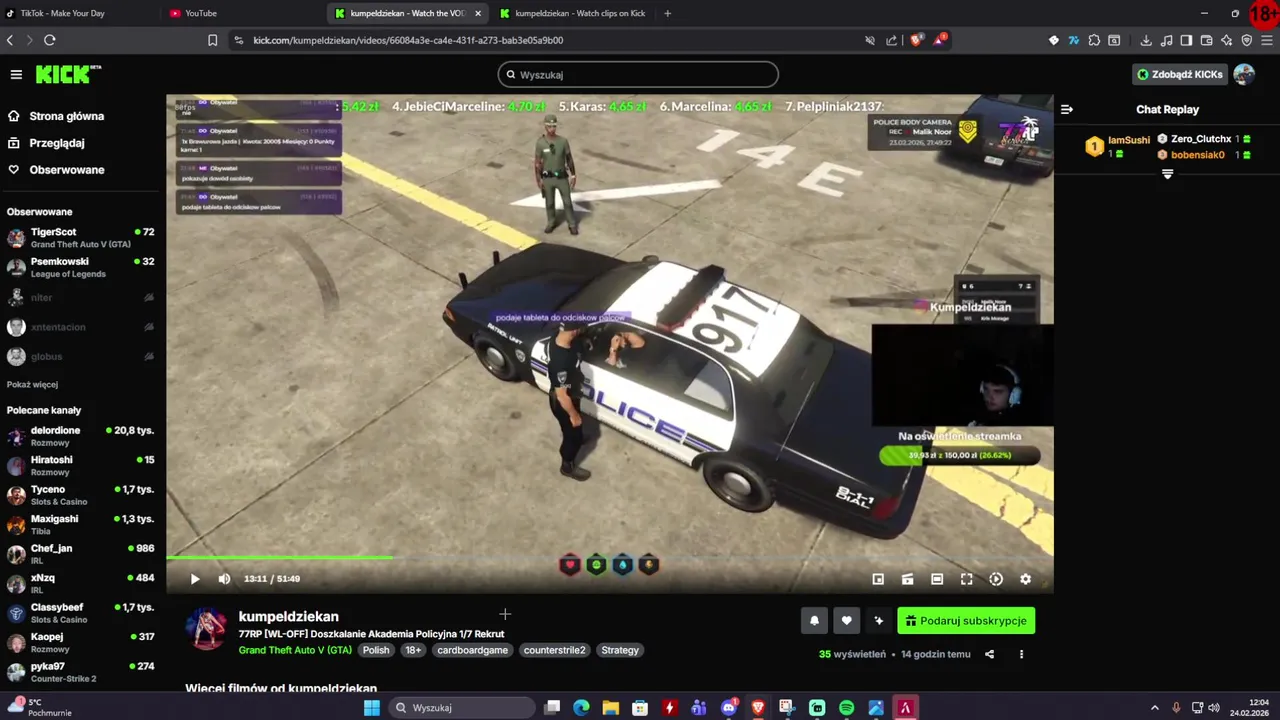Open kumpeldziekan channel avatar
The height and width of the screenshot is (720, 1280).
tap(206, 629)
